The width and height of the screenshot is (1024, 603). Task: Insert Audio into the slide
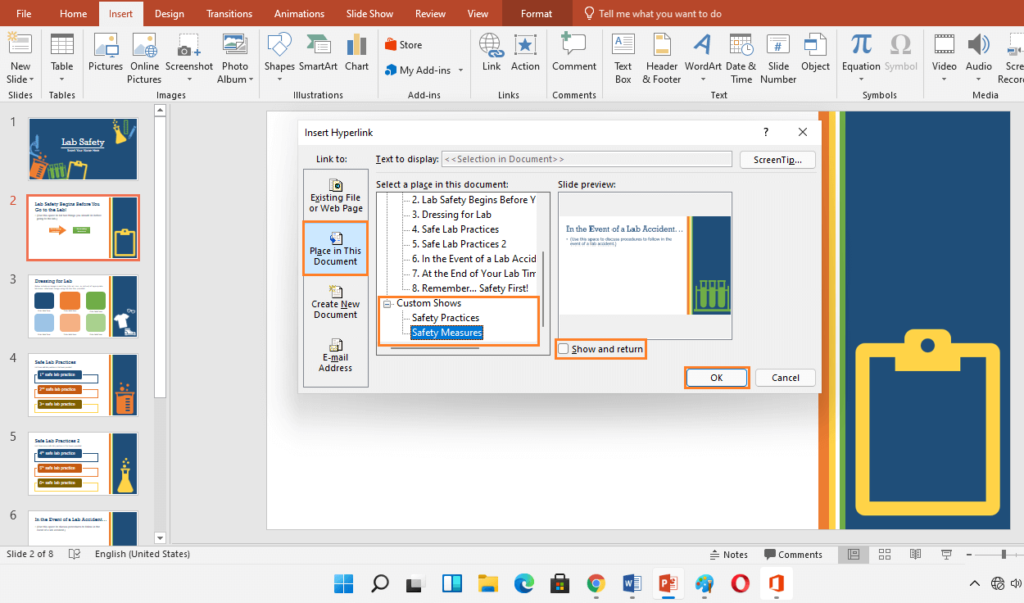click(x=978, y=52)
